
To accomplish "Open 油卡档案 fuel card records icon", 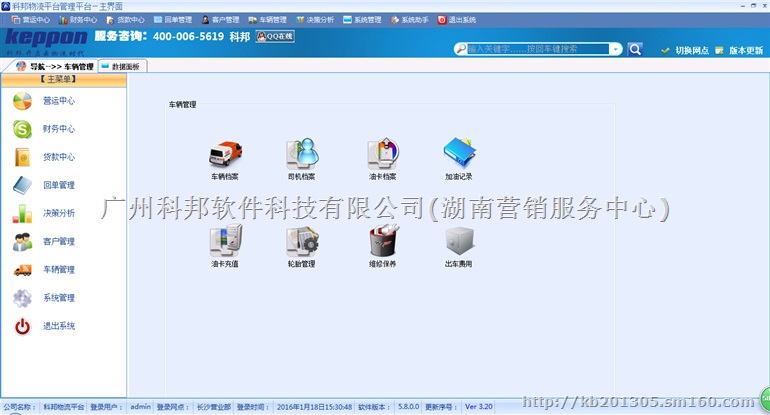I will (382, 154).
